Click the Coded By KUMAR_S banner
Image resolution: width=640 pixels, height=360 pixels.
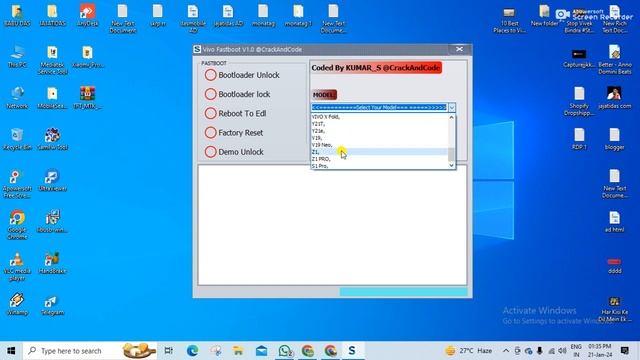coord(376,68)
